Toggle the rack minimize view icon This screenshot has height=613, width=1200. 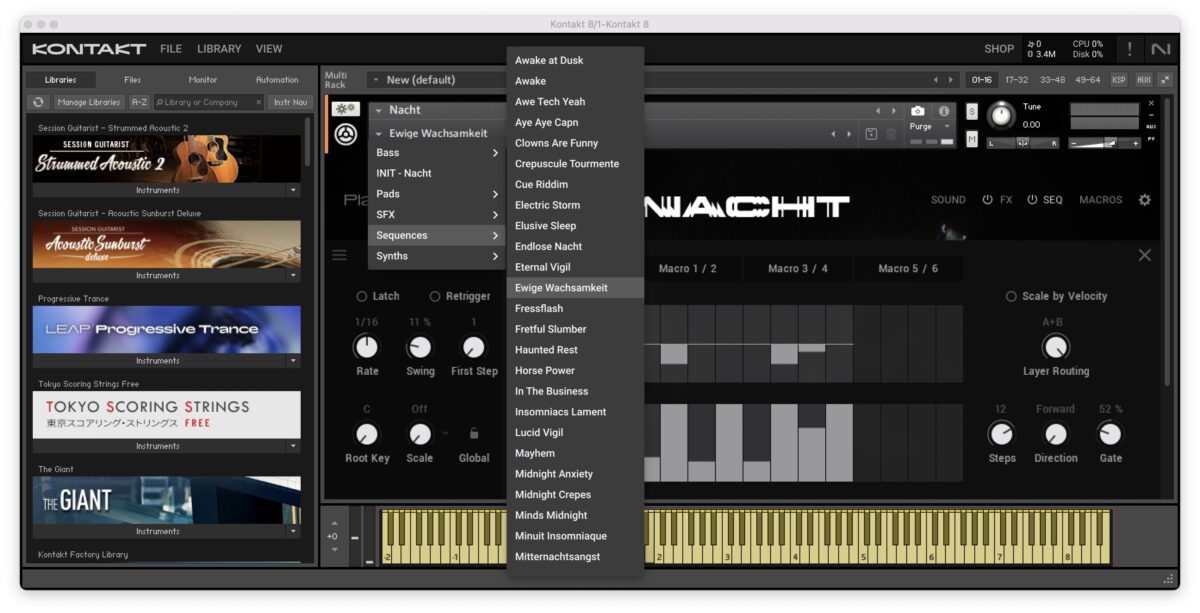[x=1166, y=80]
